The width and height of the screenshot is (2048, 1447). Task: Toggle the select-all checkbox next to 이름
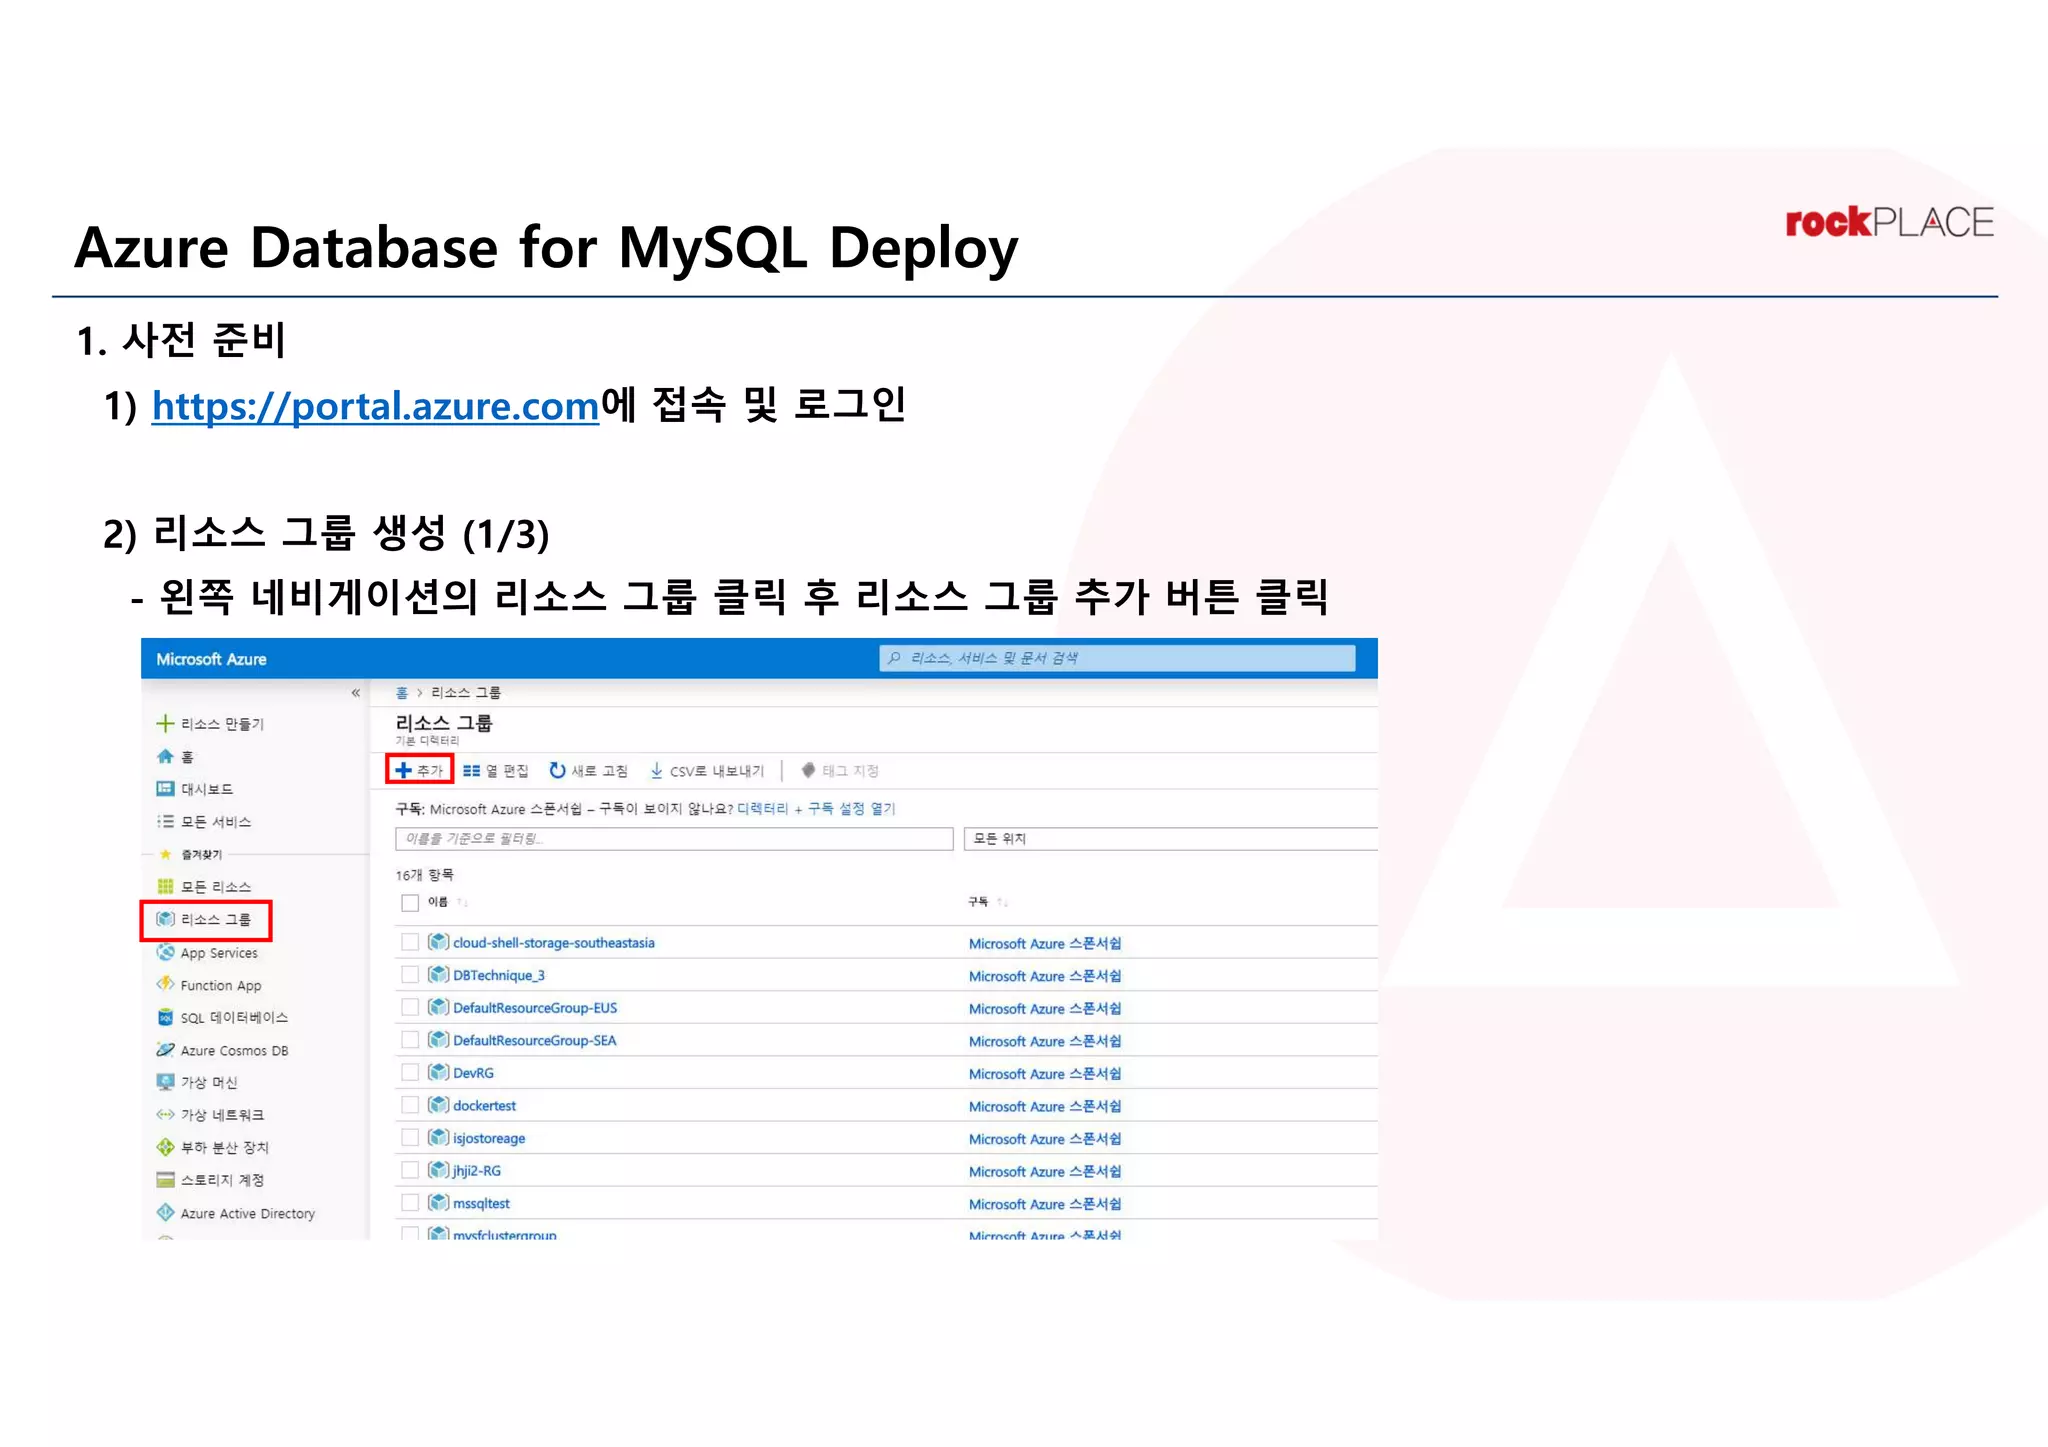409,902
